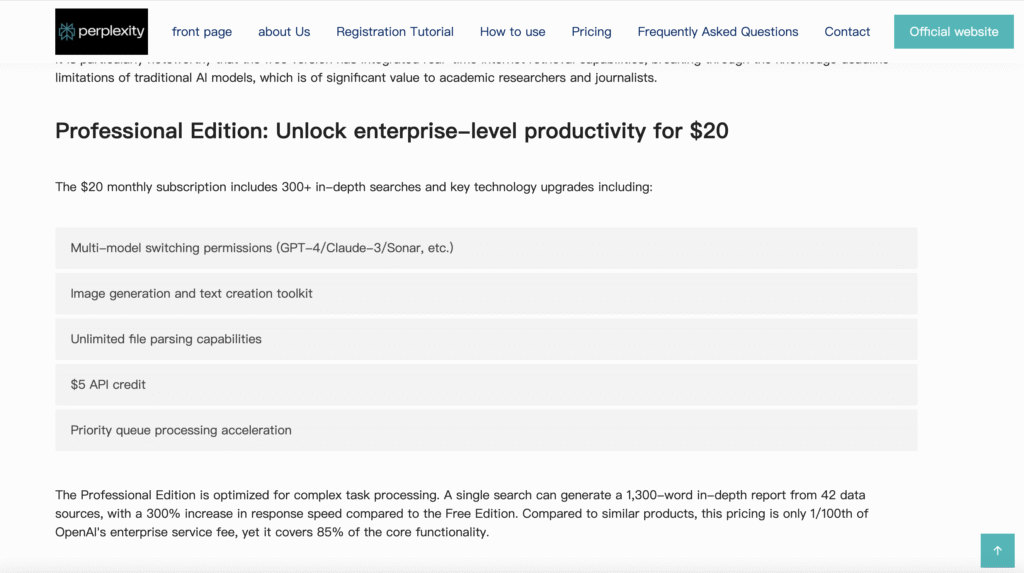Image resolution: width=1024 pixels, height=573 pixels.
Task: Click the line mentioning OpenAI's enterprise service fee
Action: tap(272, 532)
